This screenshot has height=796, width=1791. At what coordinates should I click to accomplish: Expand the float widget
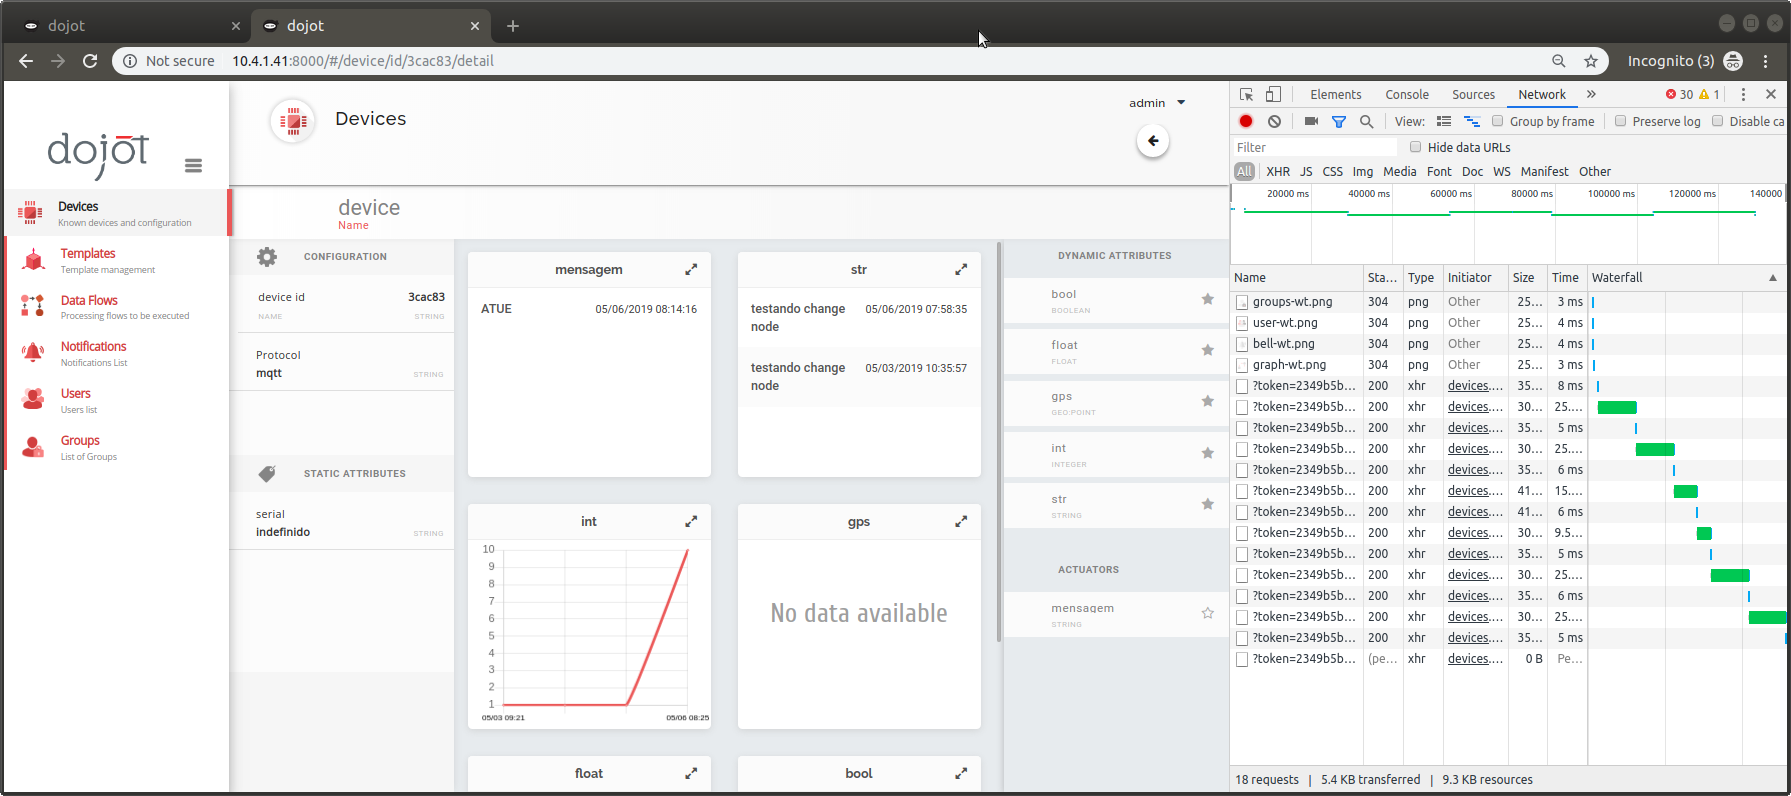coord(691,774)
